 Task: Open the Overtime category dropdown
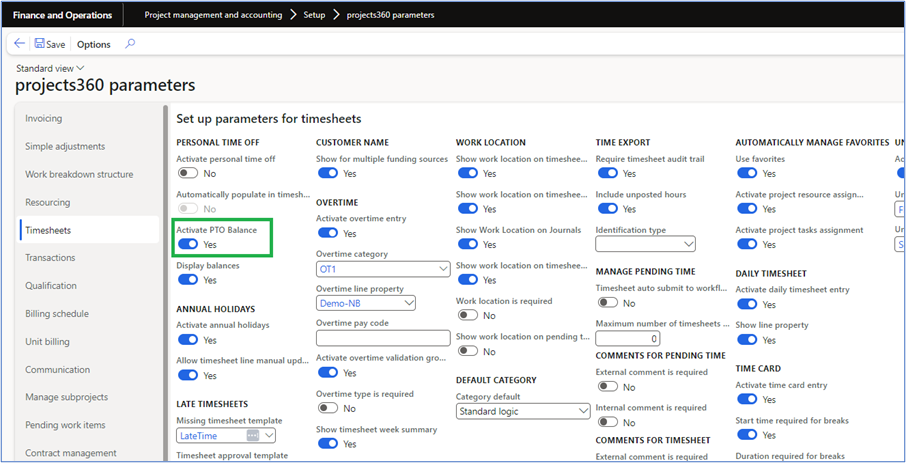coord(444,269)
